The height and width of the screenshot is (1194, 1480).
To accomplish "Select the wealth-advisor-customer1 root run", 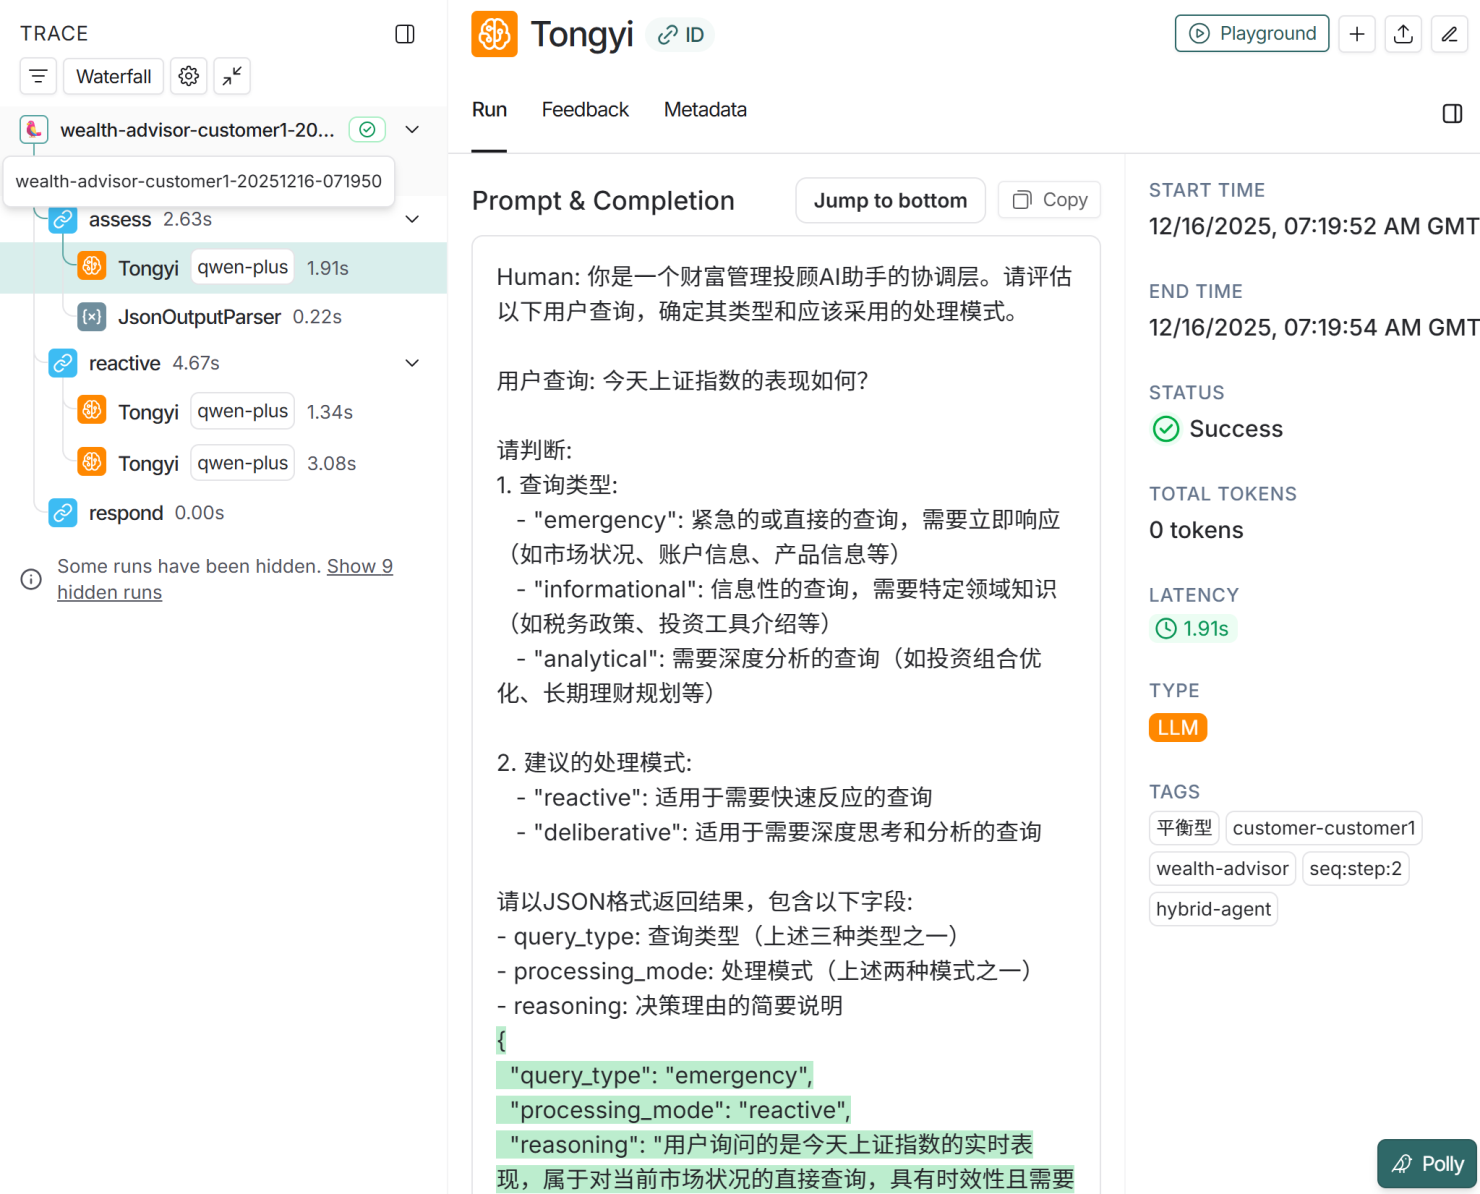I will (x=197, y=130).
